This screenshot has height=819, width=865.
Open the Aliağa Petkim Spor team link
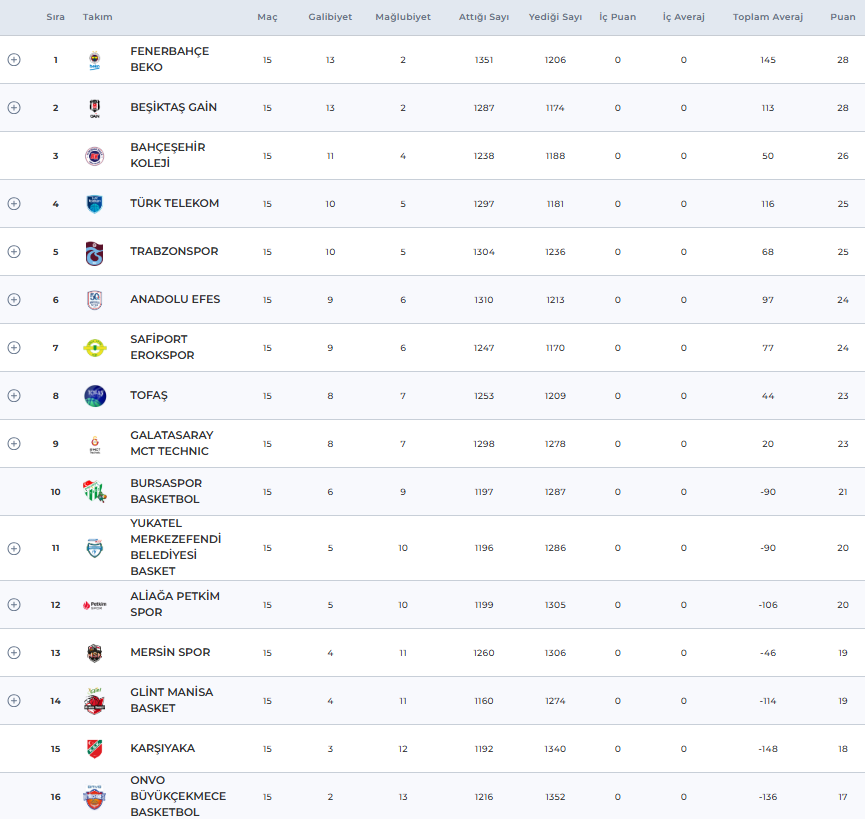click(x=174, y=604)
